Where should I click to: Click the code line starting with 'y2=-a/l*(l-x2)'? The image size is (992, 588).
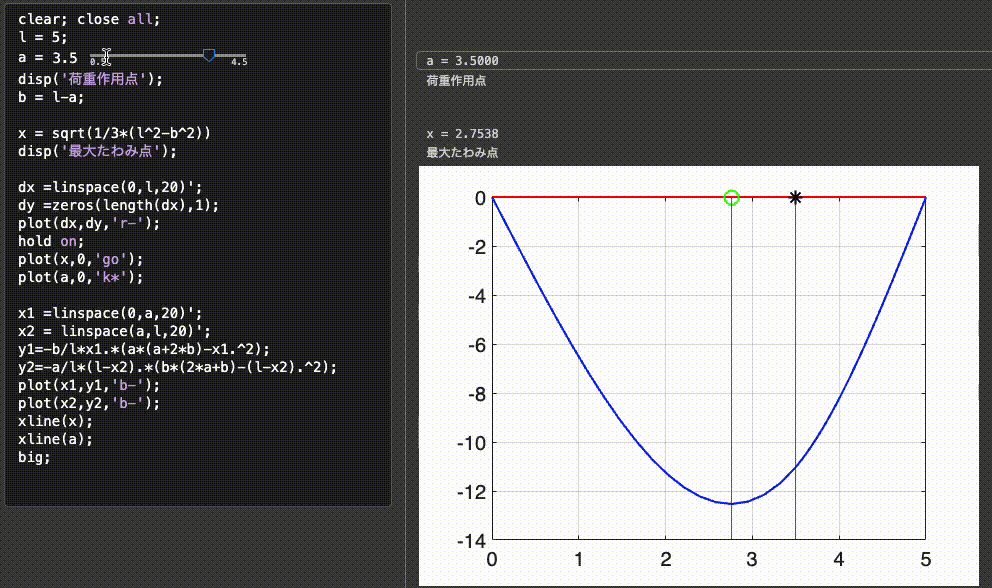[x=177, y=367]
